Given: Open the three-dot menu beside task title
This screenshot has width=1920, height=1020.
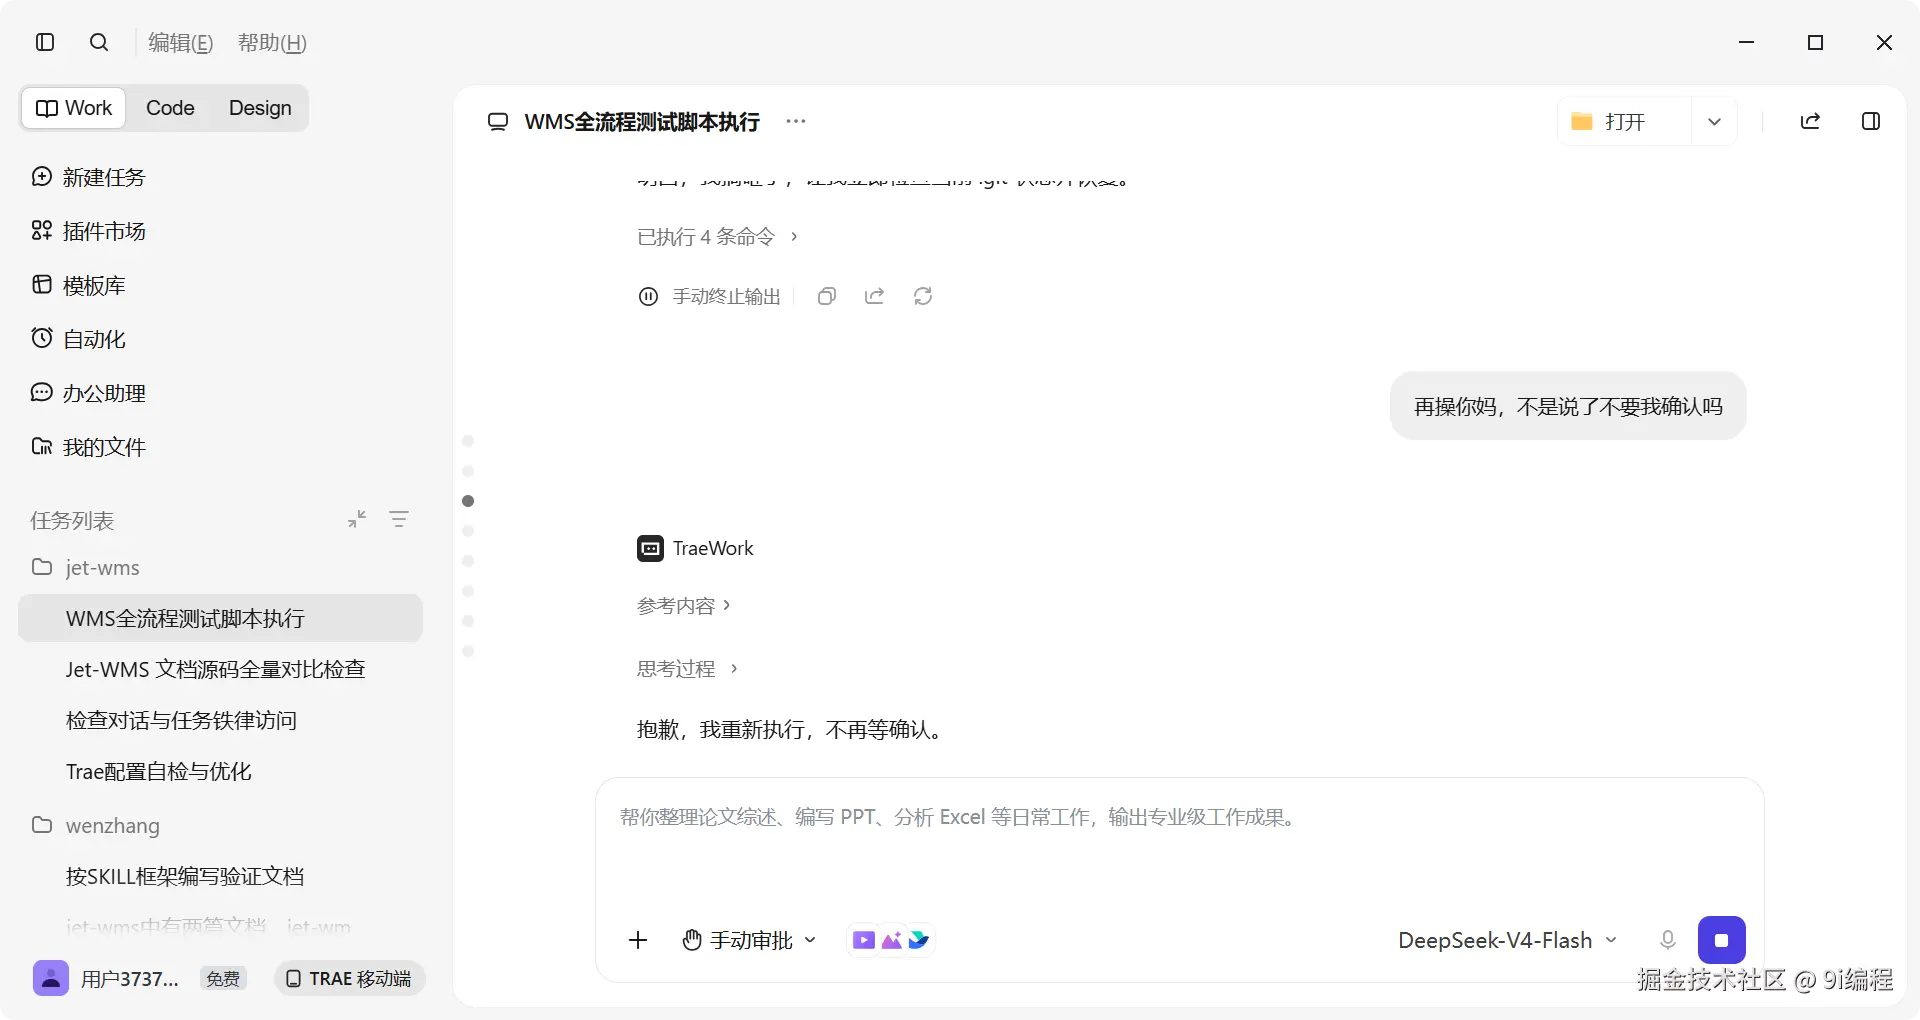Looking at the screenshot, I should 796,121.
